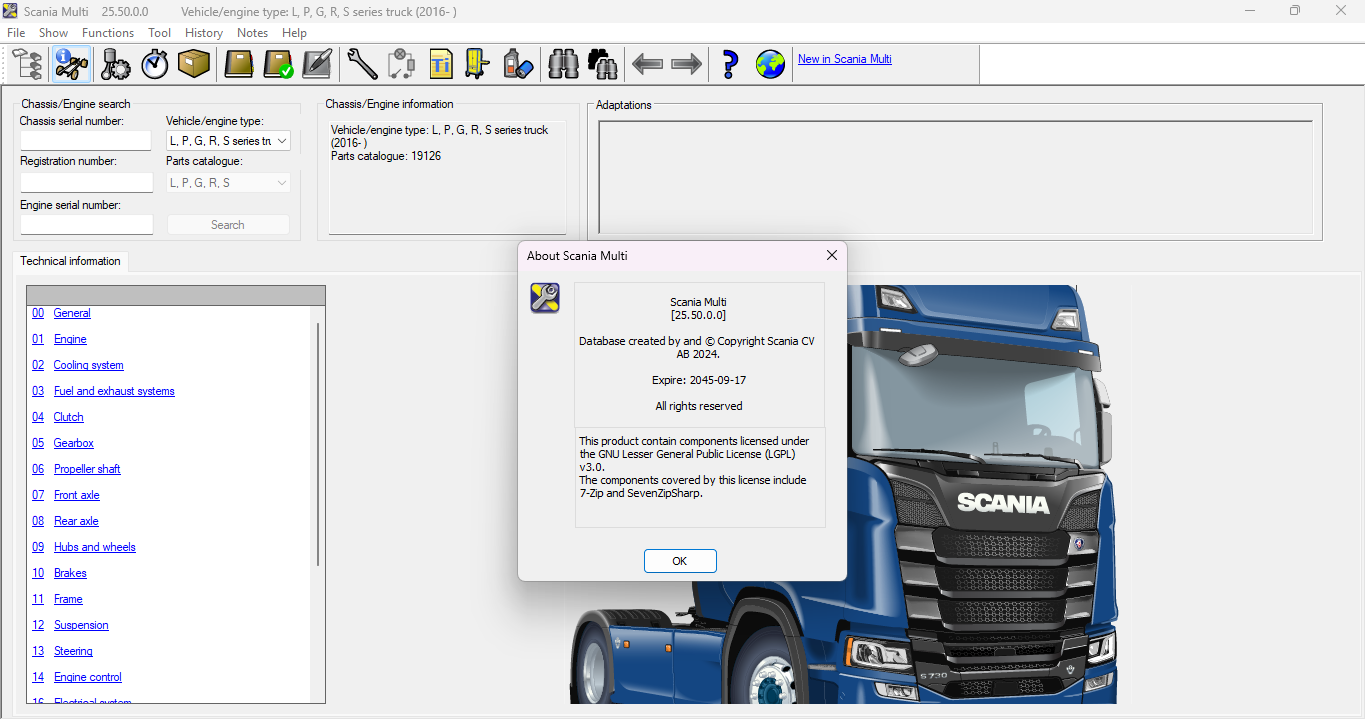Click the single binoculars search icon
Image resolution: width=1365 pixels, height=719 pixels.
[564, 65]
